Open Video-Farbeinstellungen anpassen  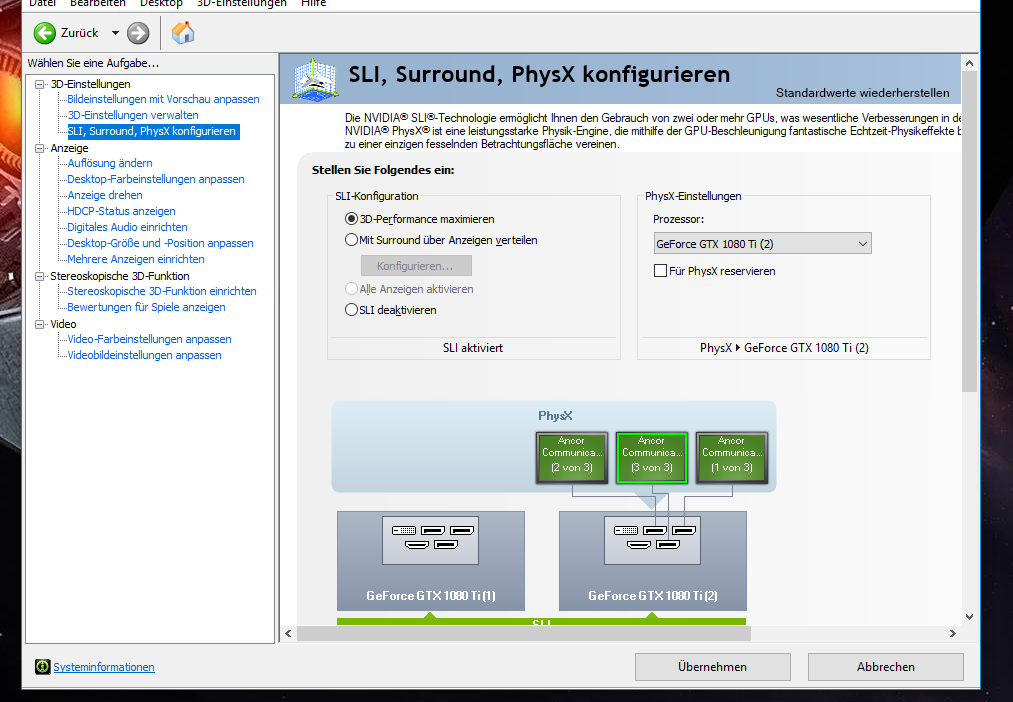(149, 339)
